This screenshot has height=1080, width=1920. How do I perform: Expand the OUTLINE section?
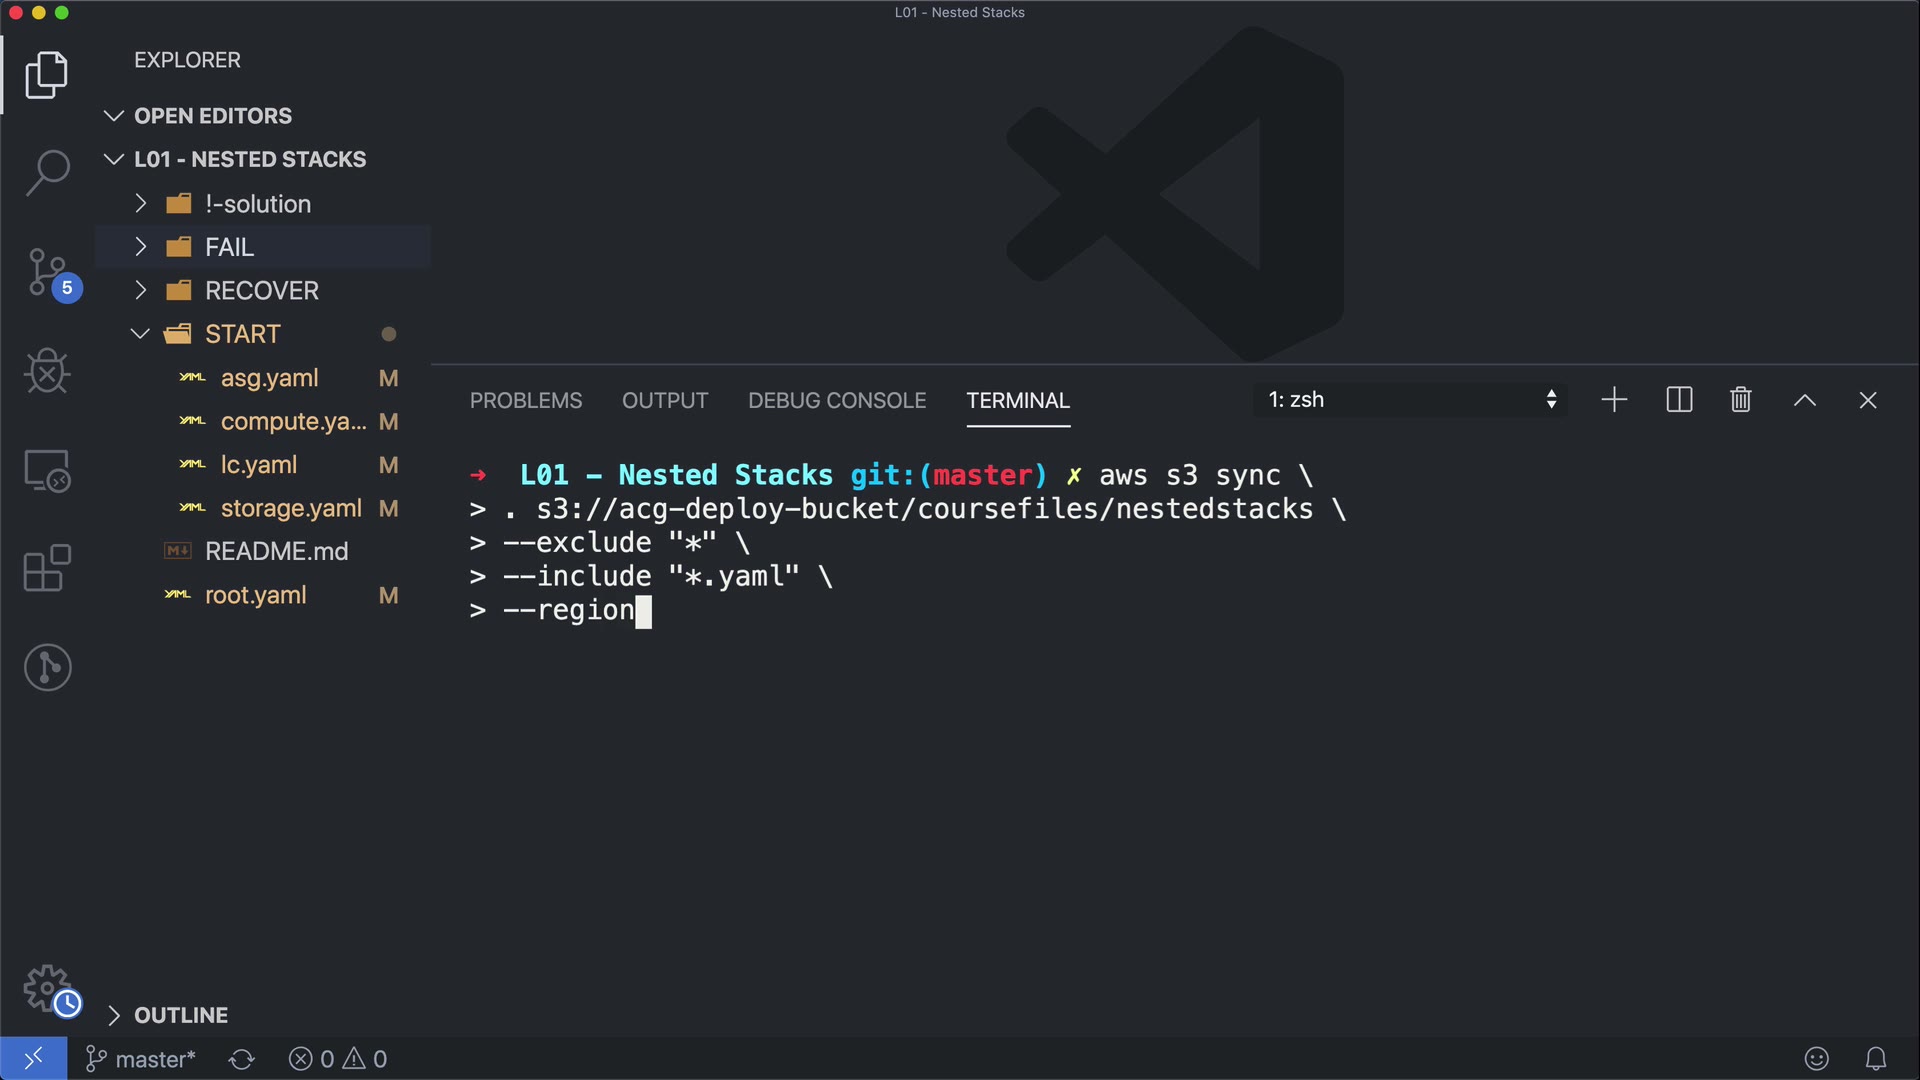[180, 1015]
